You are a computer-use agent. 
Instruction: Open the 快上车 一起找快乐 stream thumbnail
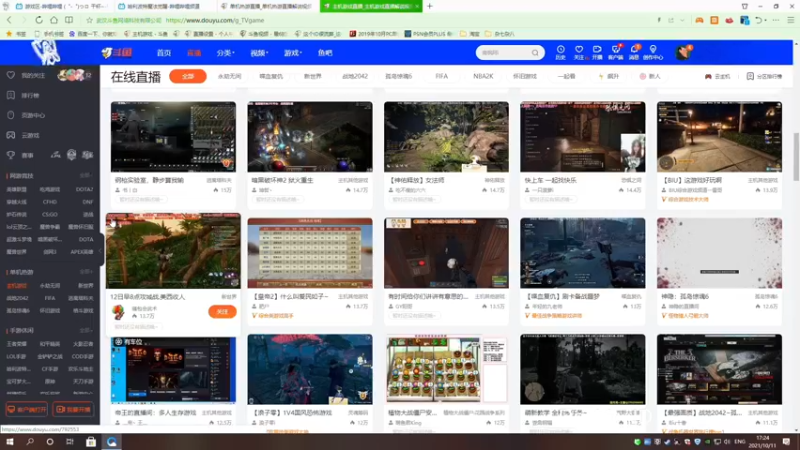583,137
